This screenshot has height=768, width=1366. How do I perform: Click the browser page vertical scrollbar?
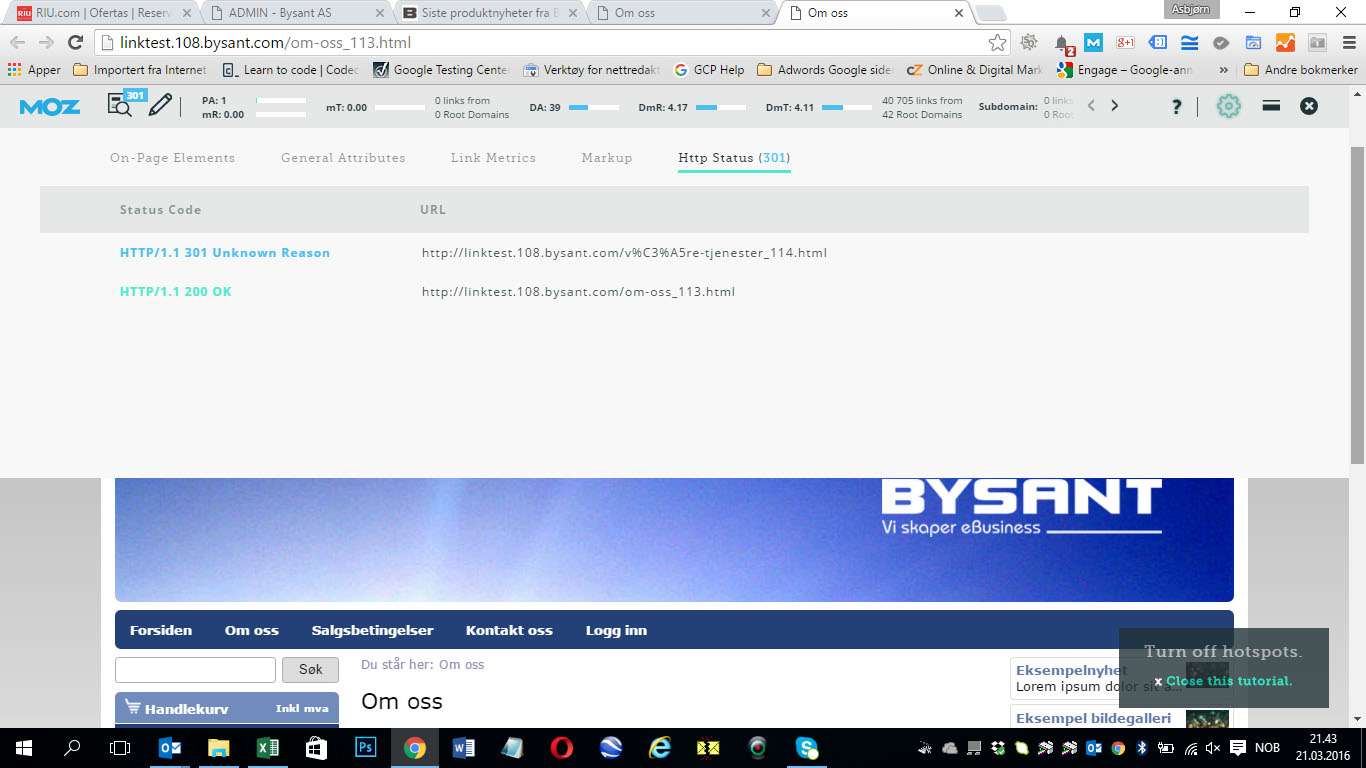point(1357,300)
